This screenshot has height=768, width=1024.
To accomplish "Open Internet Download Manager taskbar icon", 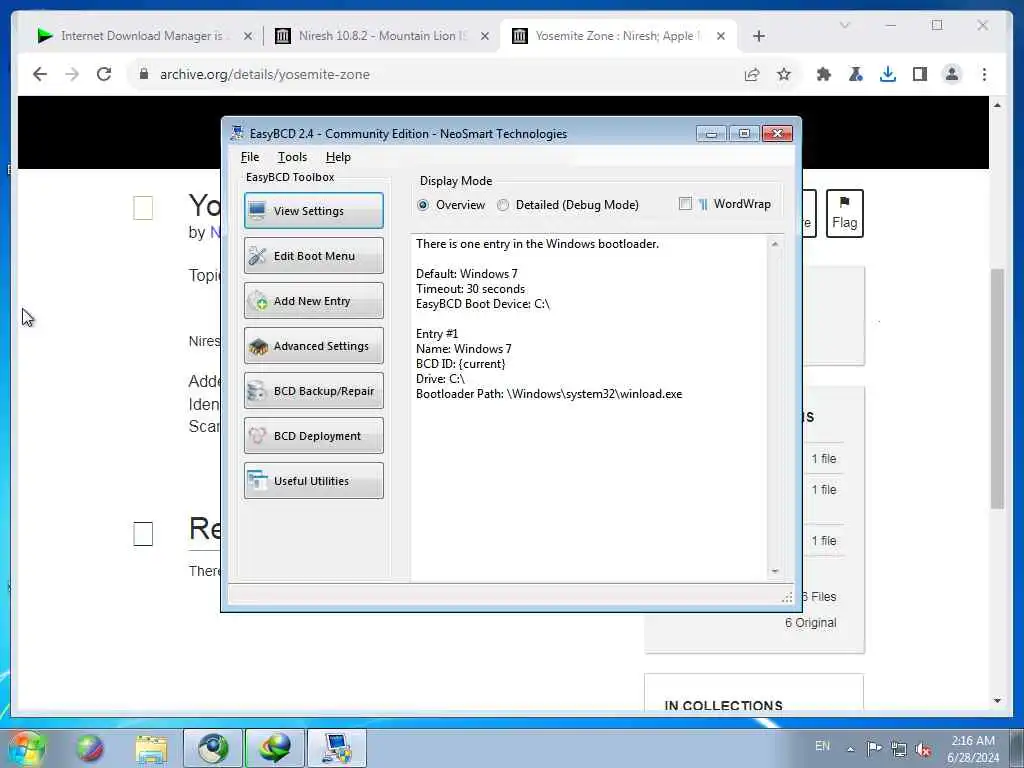I will [275, 748].
